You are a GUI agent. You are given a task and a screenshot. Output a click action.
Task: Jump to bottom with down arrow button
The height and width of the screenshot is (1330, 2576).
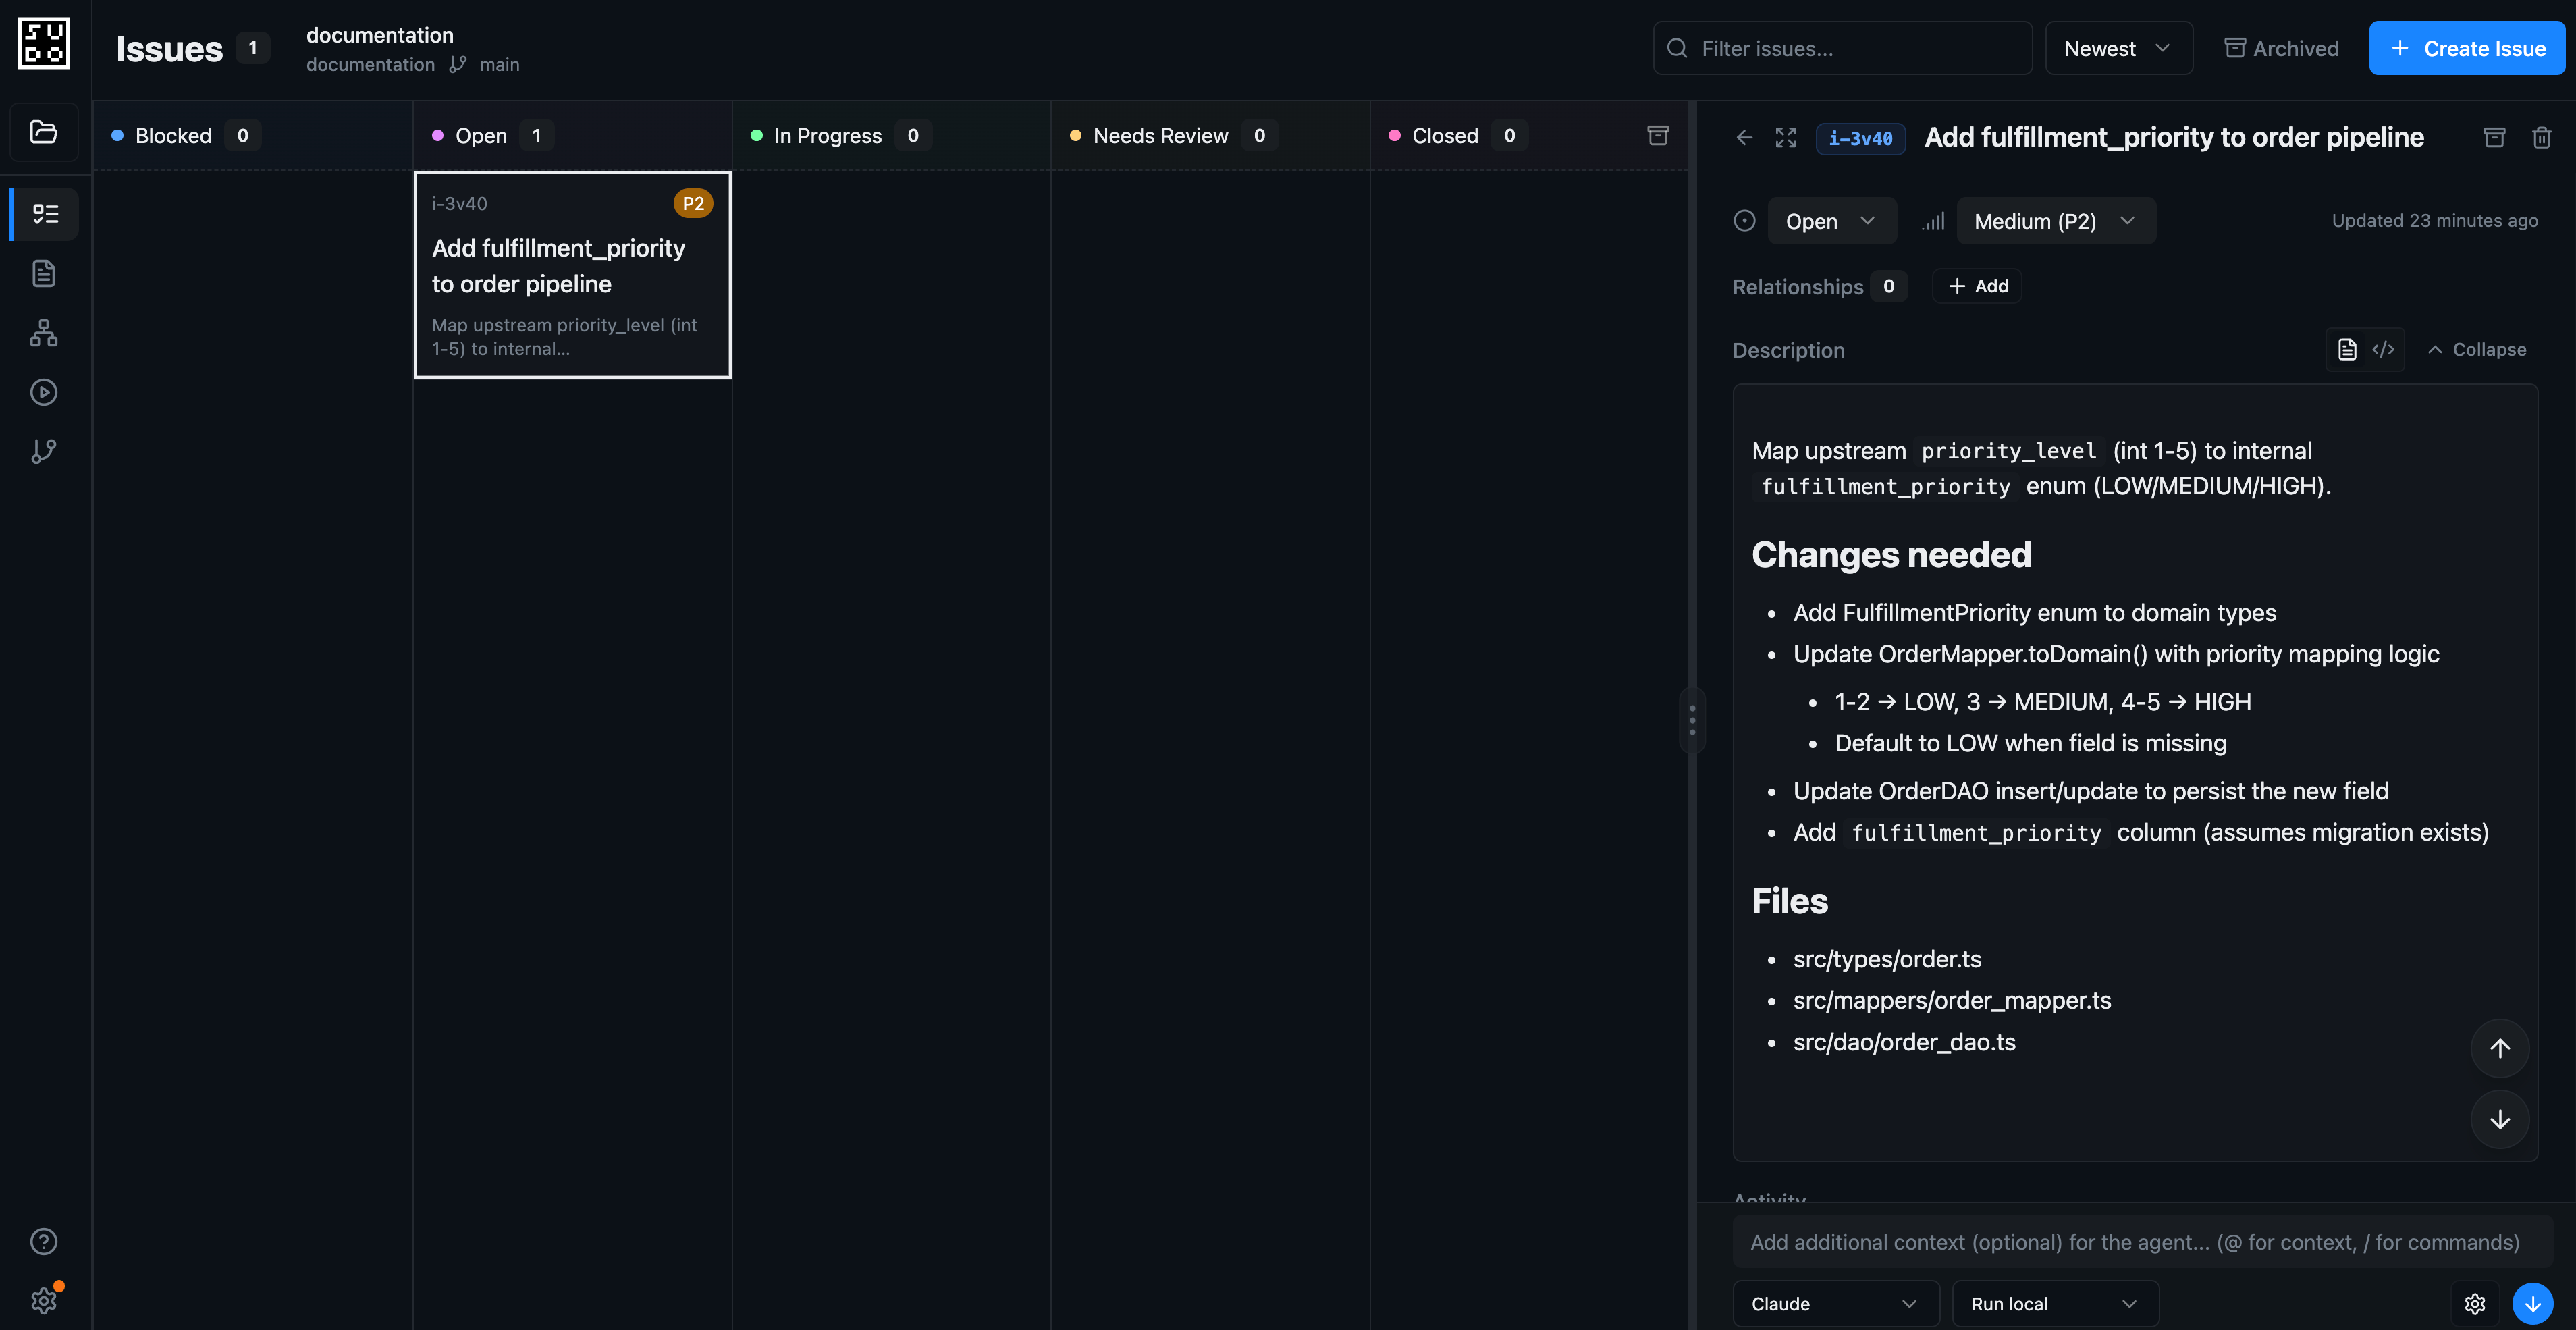2500,1119
